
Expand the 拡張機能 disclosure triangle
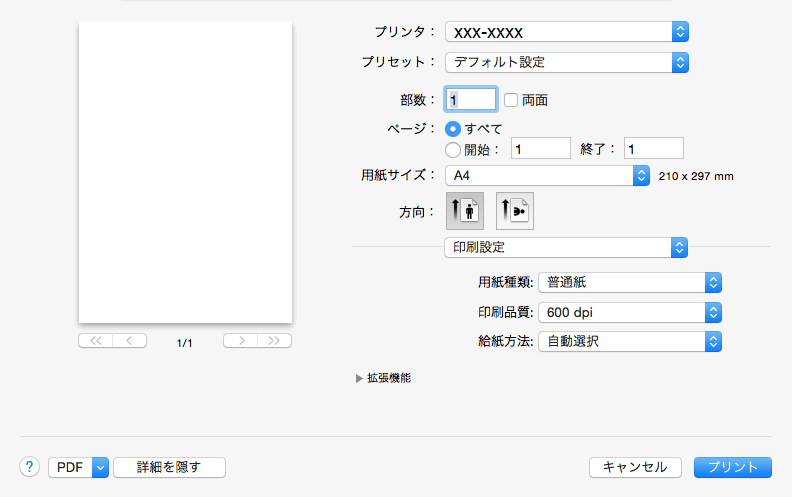(359, 378)
